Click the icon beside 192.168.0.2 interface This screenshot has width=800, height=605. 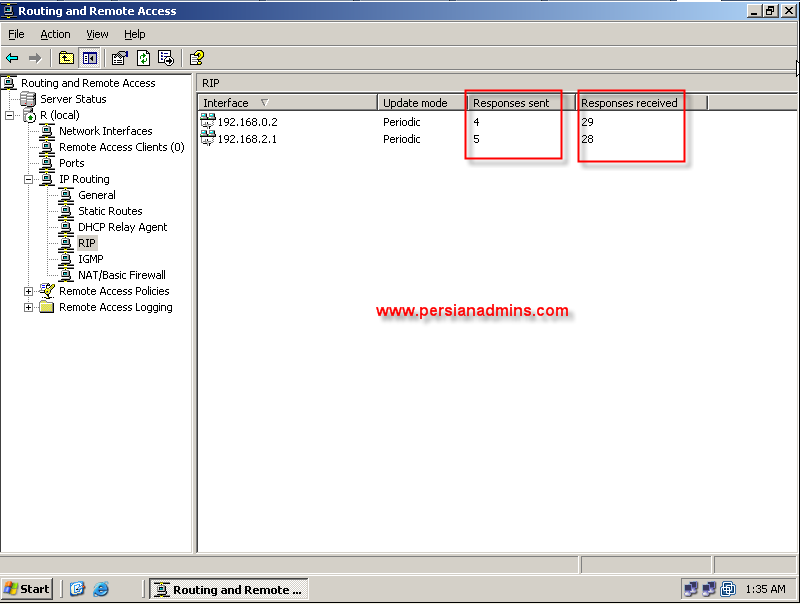tap(208, 121)
